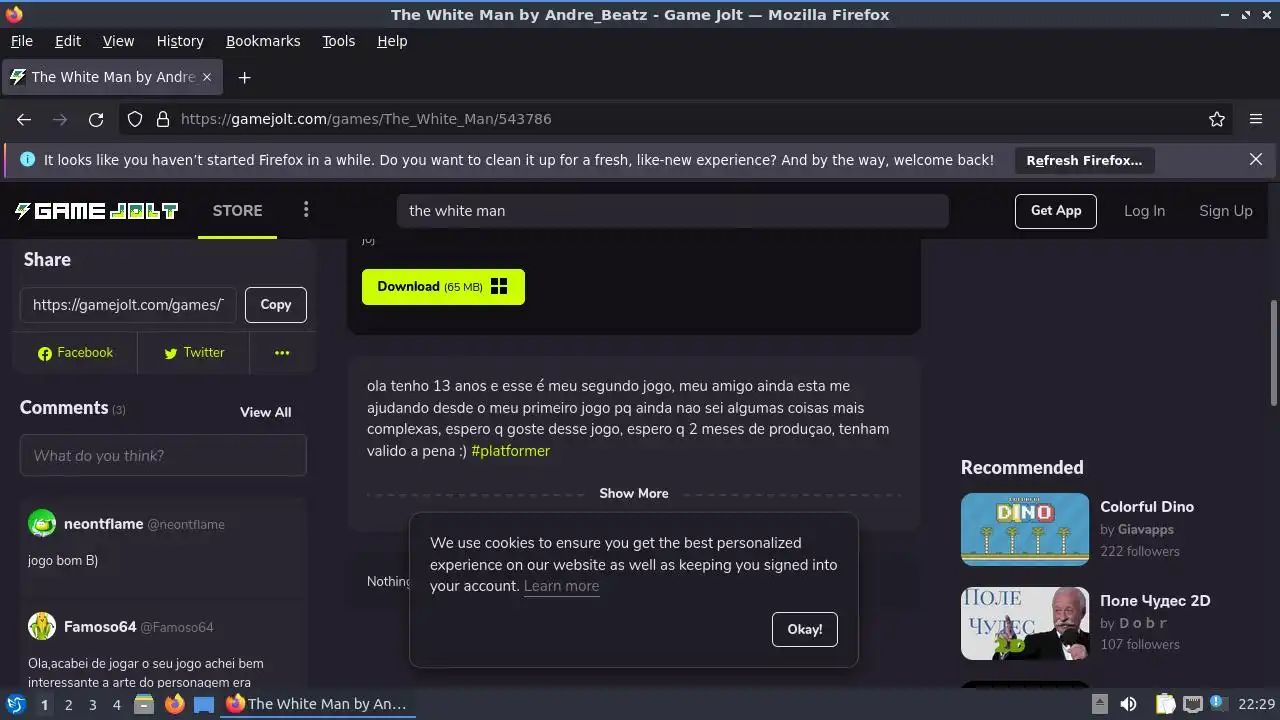
Task: Share the game on Facebook
Action: [x=75, y=353]
